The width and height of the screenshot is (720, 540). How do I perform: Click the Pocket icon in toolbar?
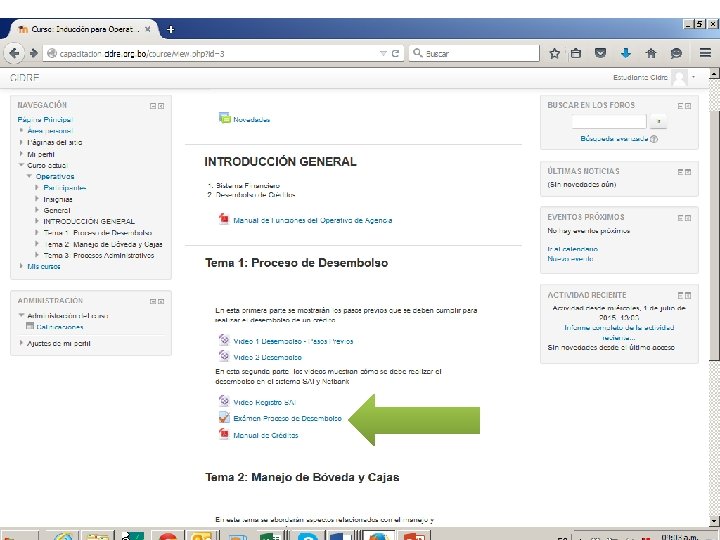click(x=600, y=53)
